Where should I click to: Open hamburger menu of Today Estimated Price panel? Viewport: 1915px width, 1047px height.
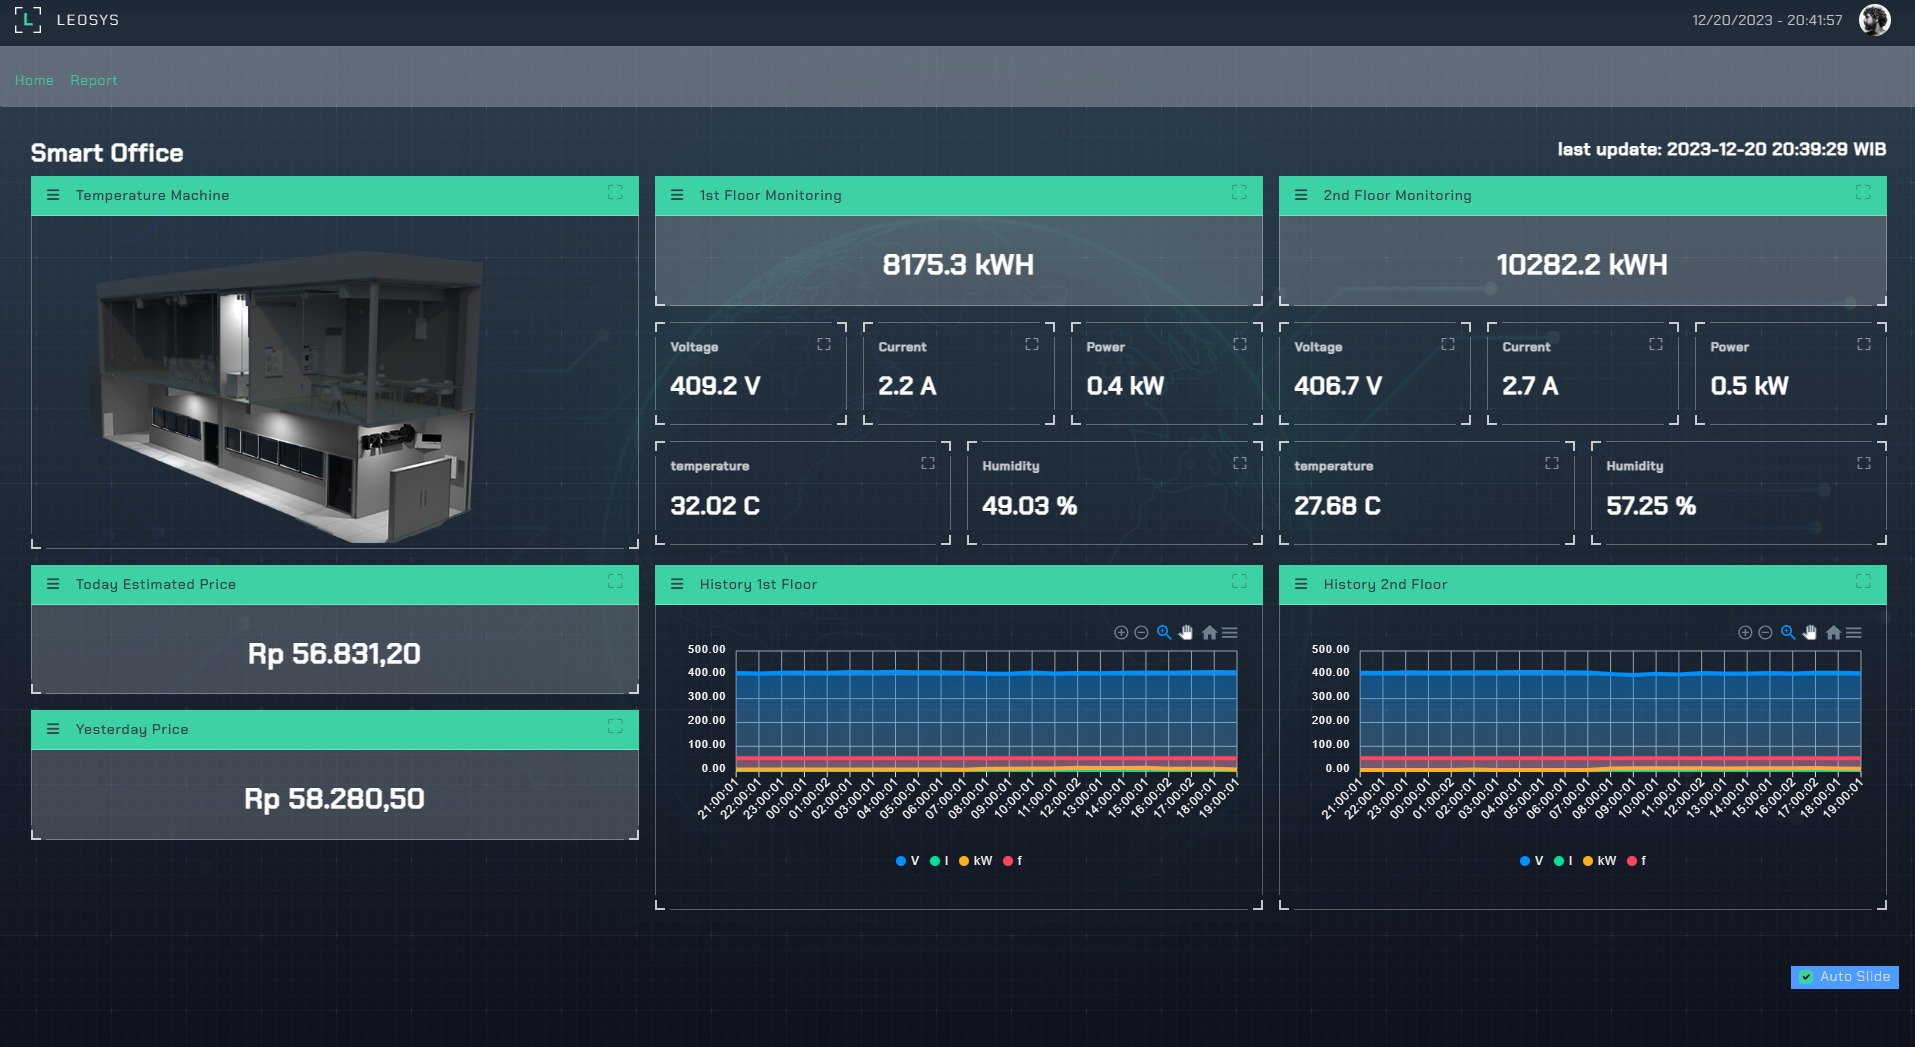[x=53, y=584]
